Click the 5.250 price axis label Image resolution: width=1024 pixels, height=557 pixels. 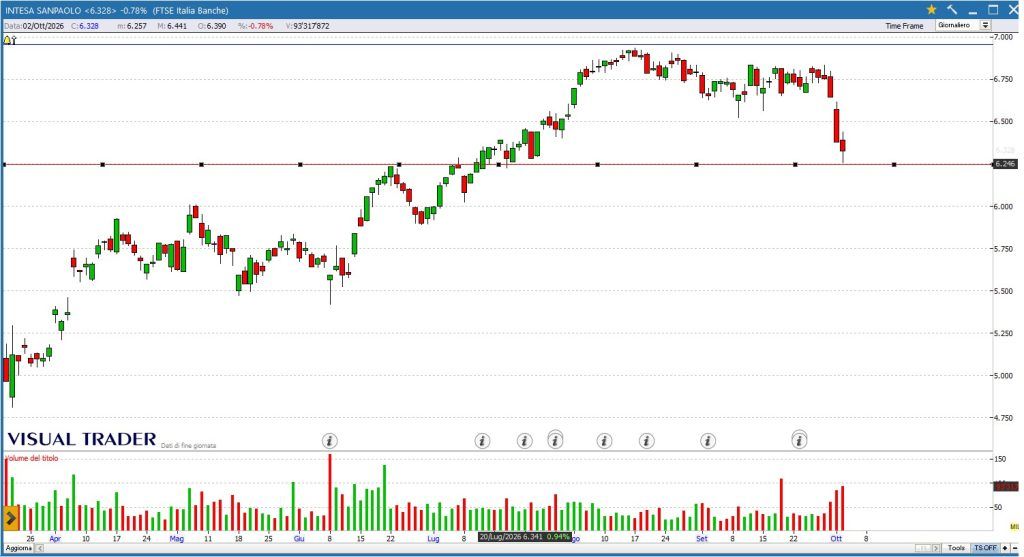[x=1002, y=333]
